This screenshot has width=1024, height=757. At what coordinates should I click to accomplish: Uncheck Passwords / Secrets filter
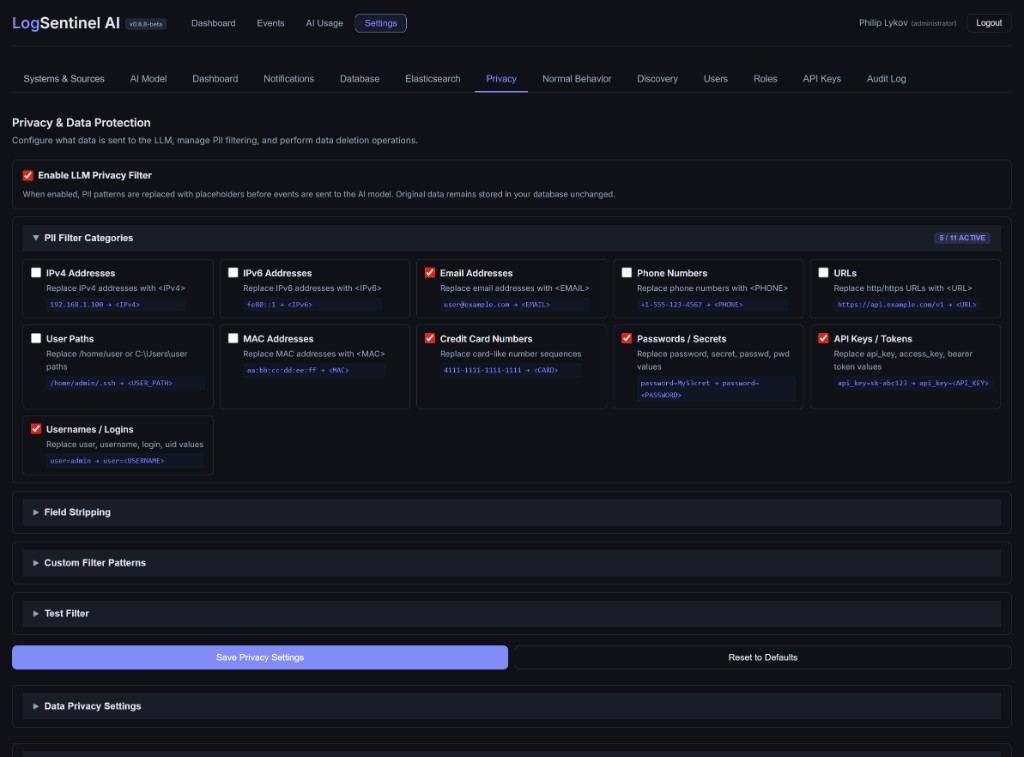(x=627, y=338)
